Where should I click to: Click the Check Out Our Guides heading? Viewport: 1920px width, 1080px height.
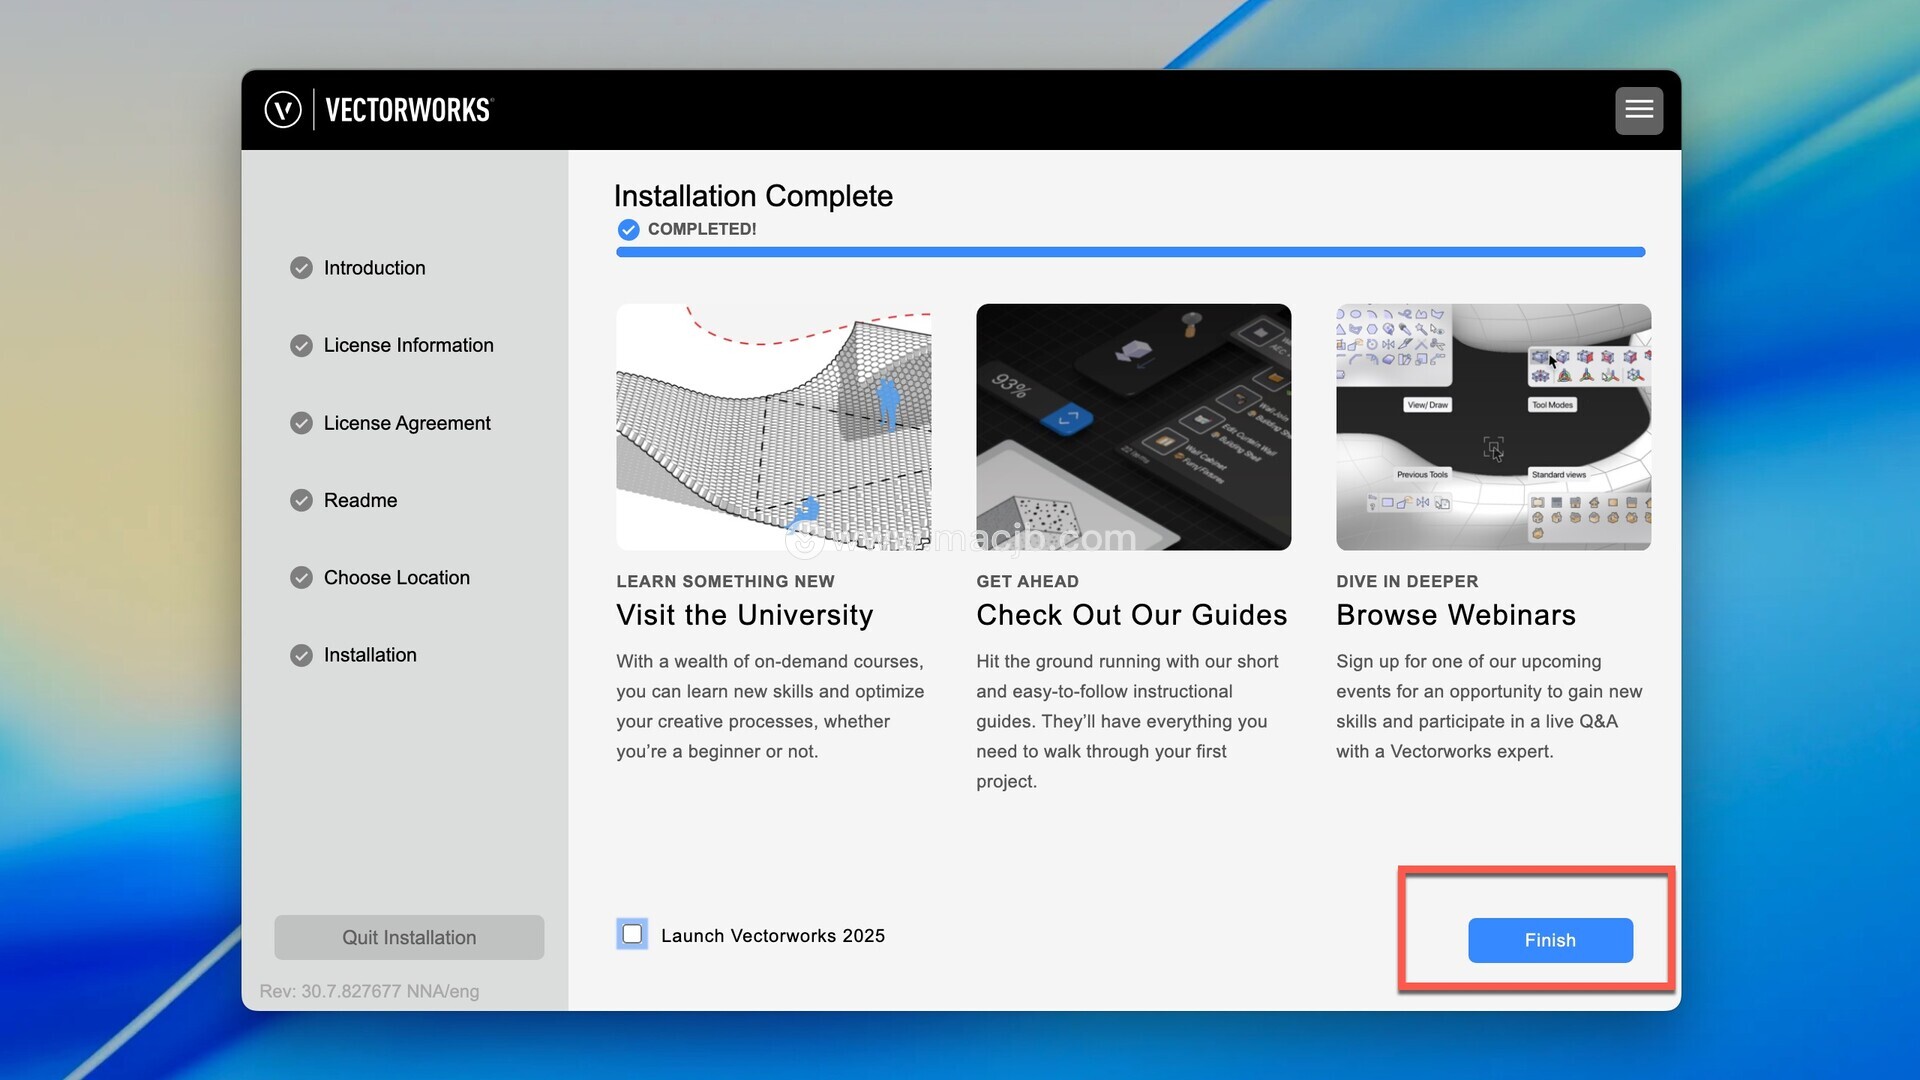[1131, 615]
